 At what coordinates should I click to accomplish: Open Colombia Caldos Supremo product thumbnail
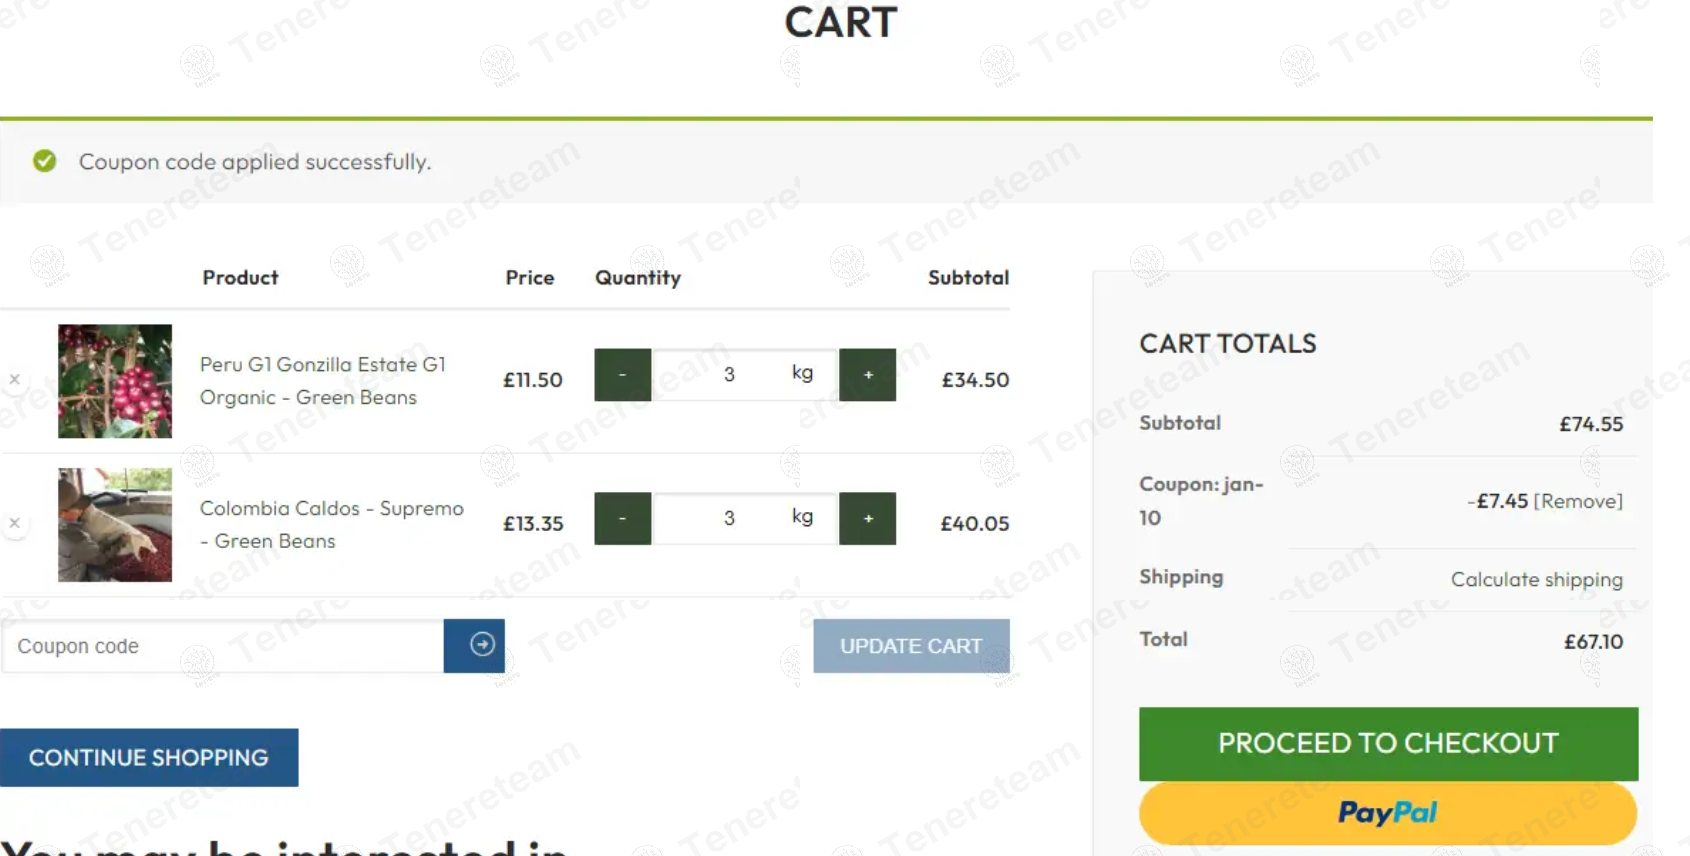pyautogui.click(x=115, y=525)
